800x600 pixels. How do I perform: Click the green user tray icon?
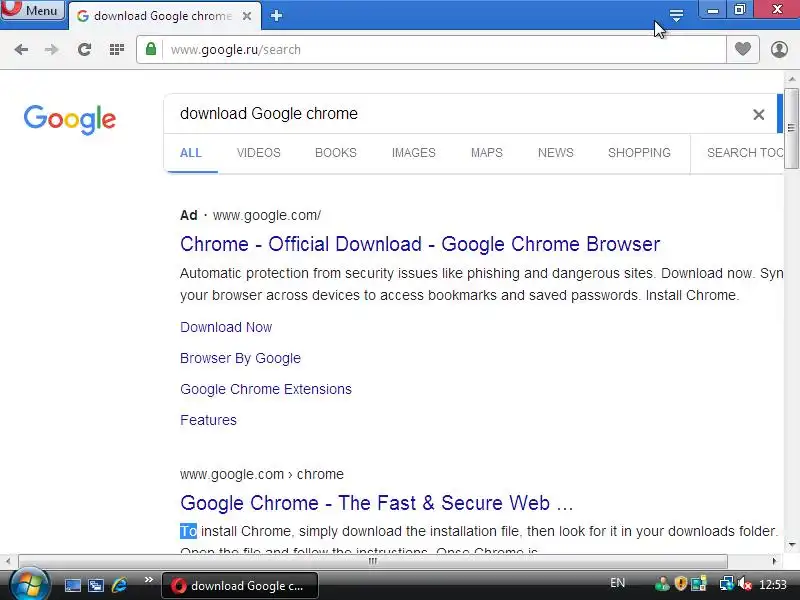pos(662,584)
